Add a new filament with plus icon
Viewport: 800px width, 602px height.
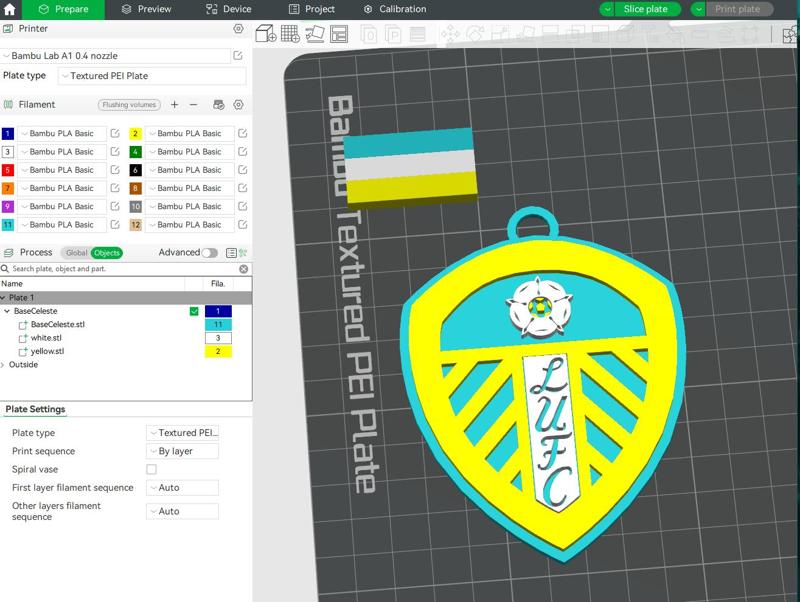tap(174, 104)
